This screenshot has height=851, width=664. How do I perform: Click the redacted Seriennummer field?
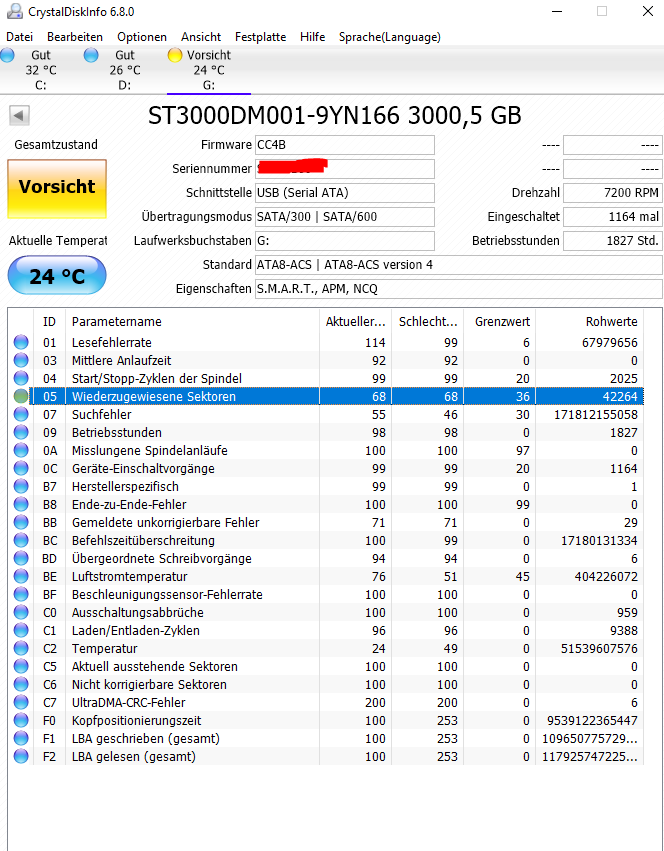[x=345, y=169]
